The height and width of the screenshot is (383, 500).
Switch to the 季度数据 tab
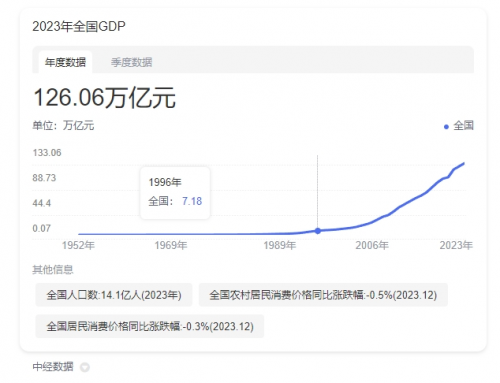pos(131,62)
